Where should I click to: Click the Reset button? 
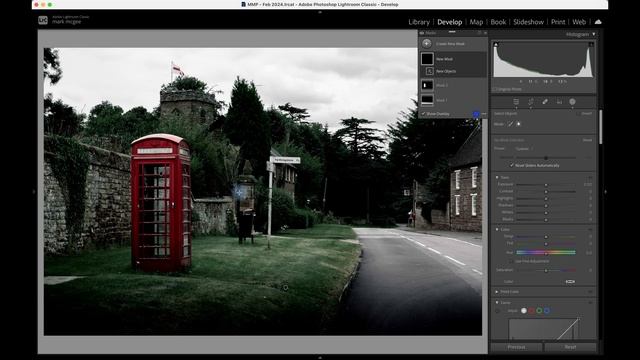pyautogui.click(x=570, y=347)
